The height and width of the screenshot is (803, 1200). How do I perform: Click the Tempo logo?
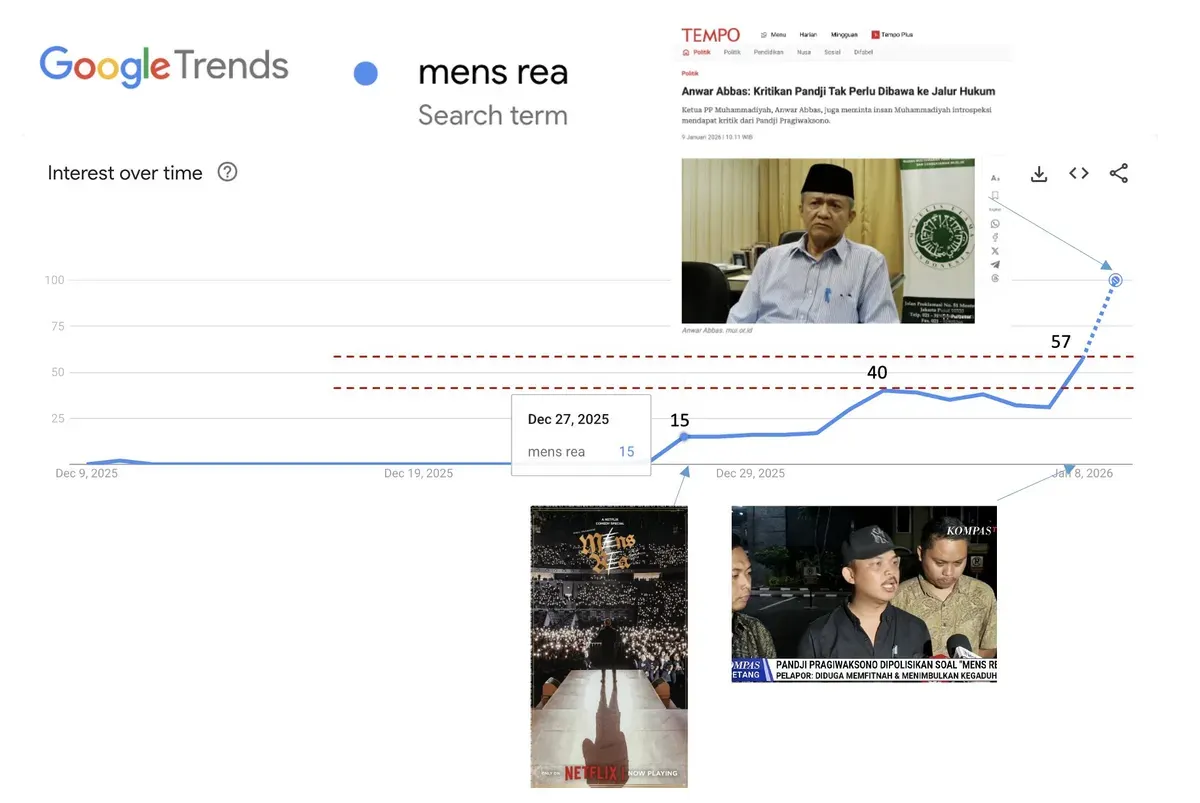click(x=710, y=35)
